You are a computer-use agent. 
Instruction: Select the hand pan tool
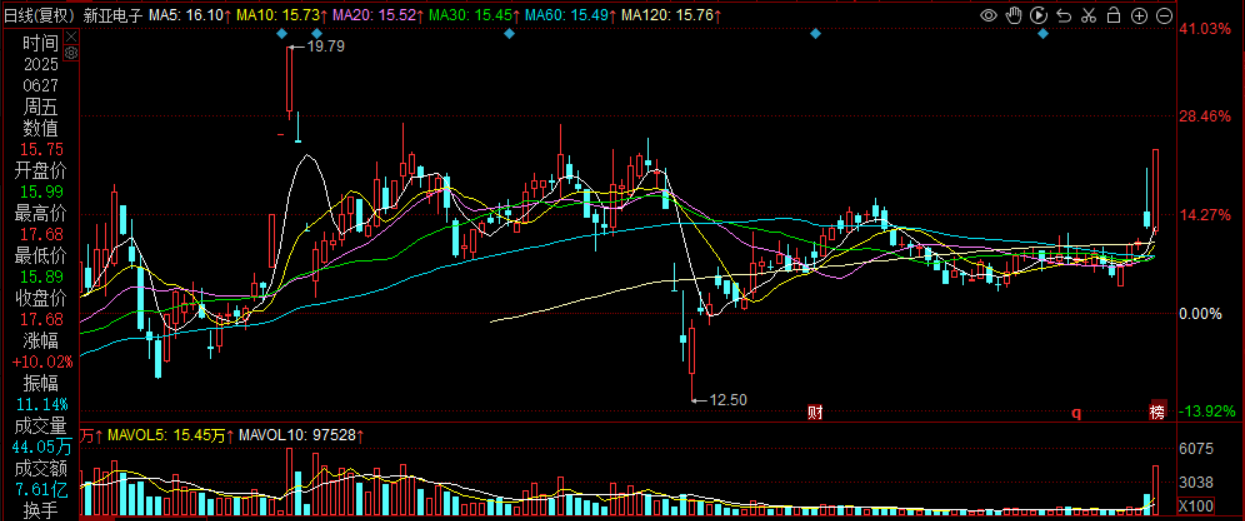pyautogui.click(x=1013, y=15)
